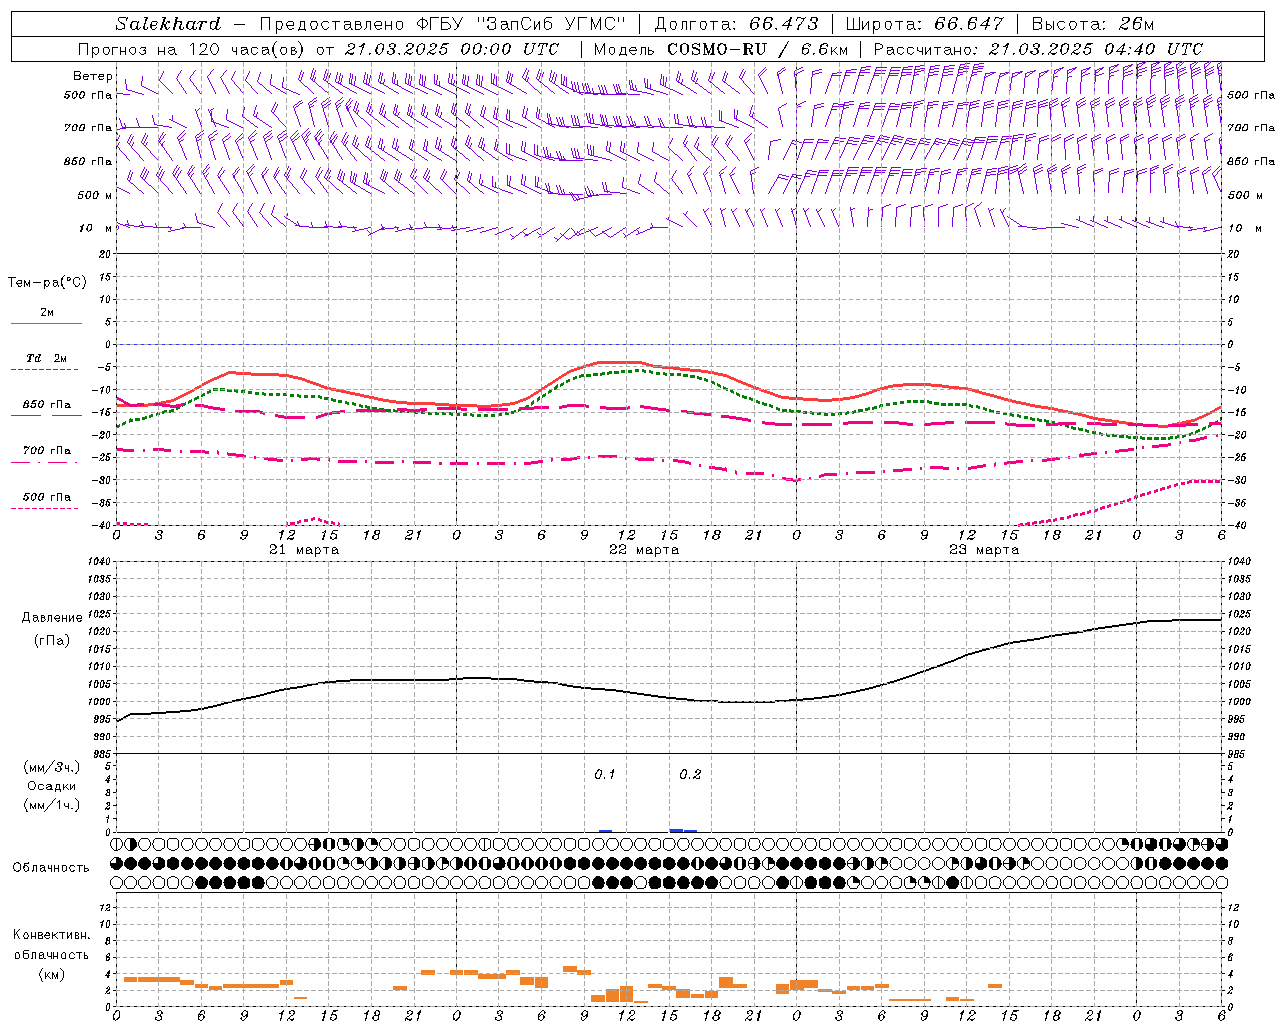Click the "23 марта" date label

984,550
